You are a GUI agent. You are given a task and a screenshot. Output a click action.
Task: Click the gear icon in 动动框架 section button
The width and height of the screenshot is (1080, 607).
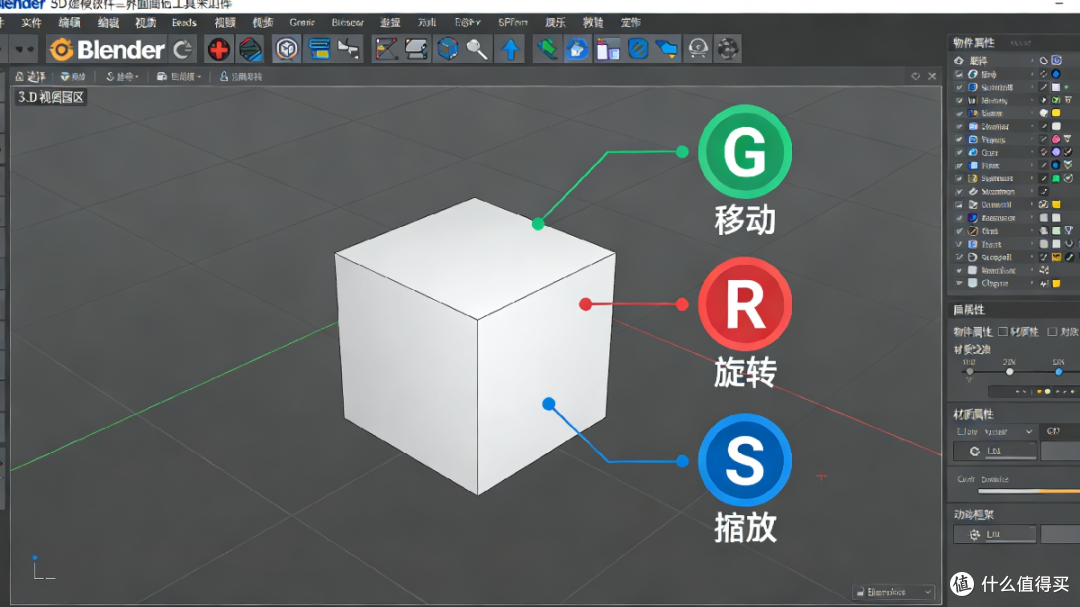coord(975,535)
